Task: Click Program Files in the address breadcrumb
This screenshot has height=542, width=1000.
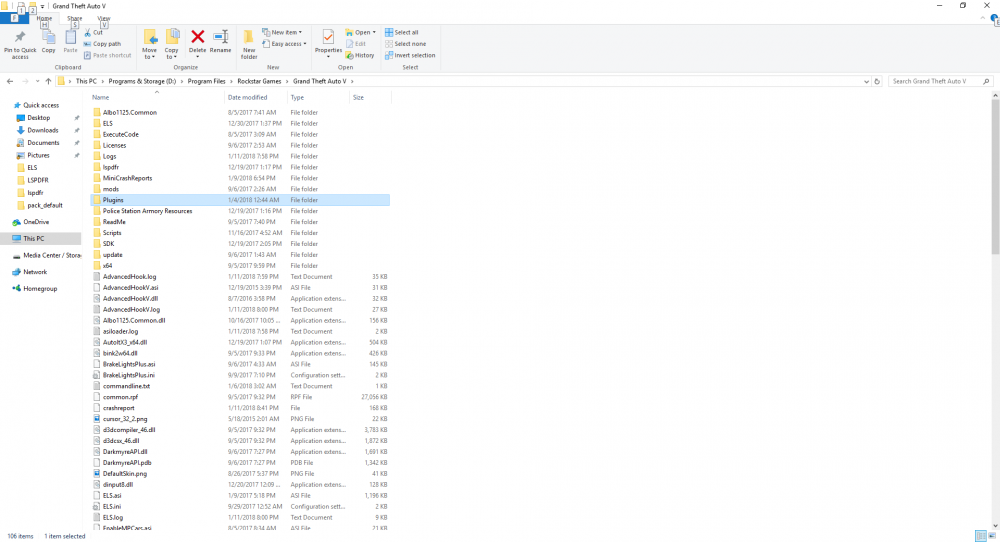Action: pos(206,82)
